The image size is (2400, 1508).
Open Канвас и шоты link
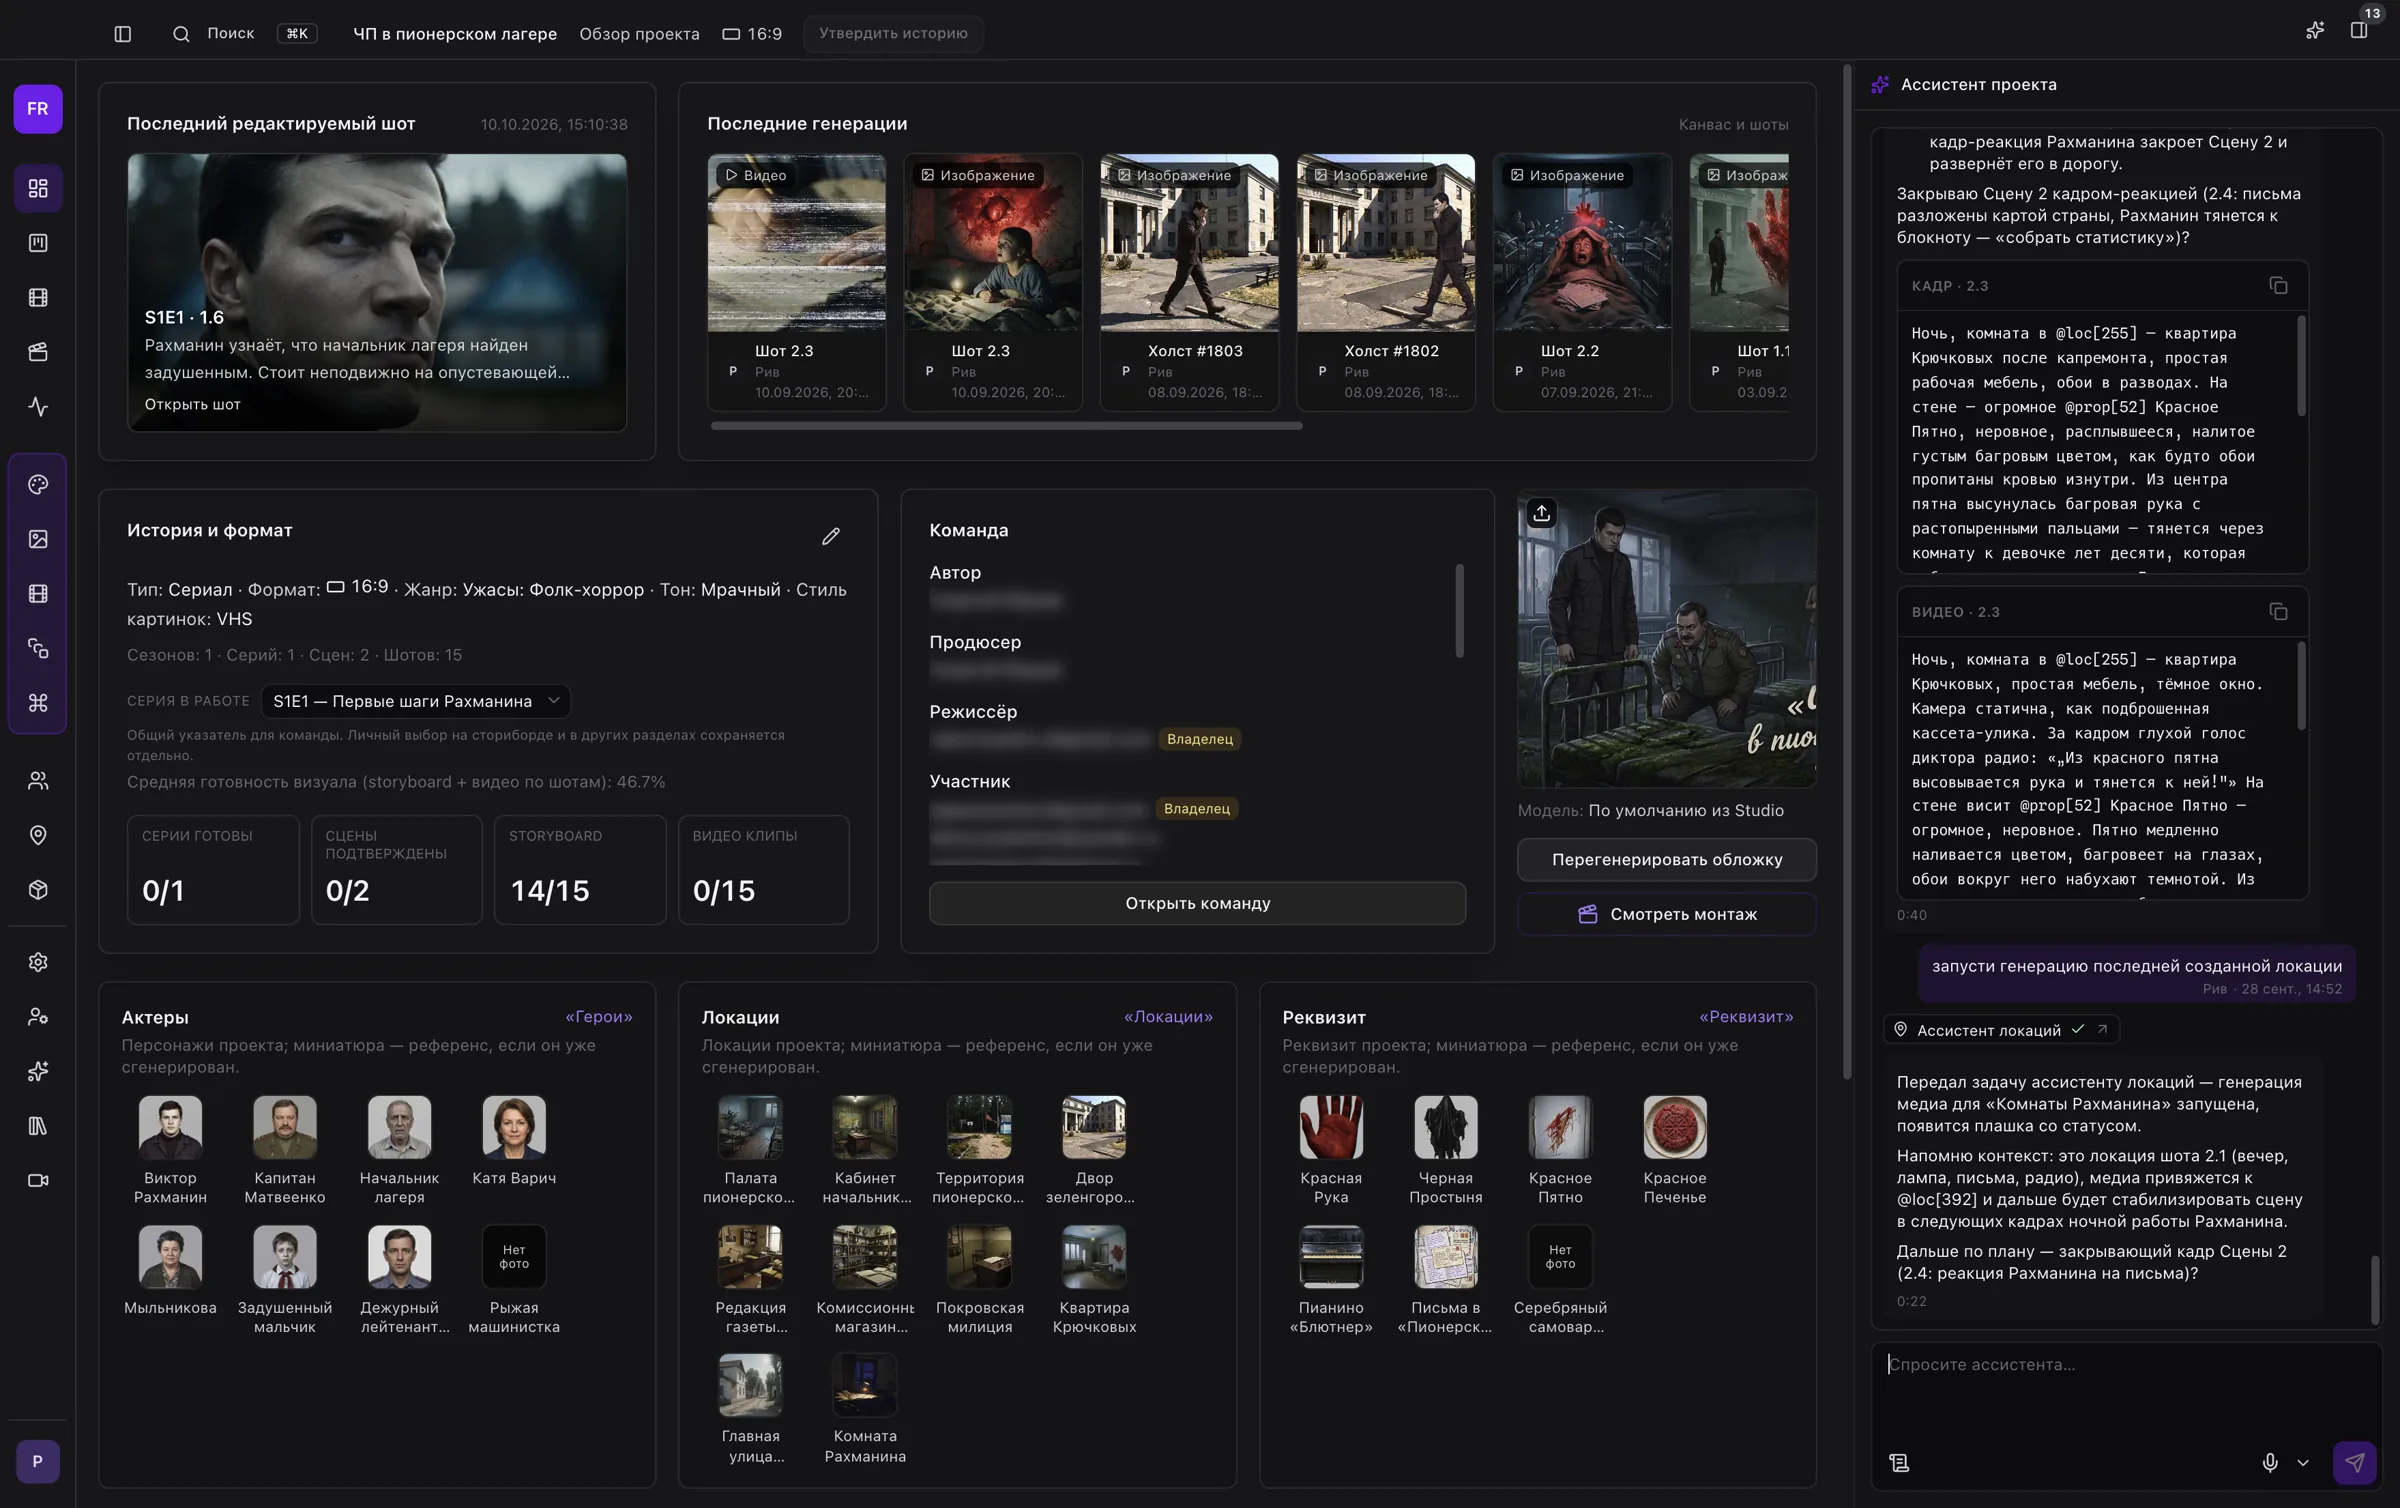pos(1733,125)
